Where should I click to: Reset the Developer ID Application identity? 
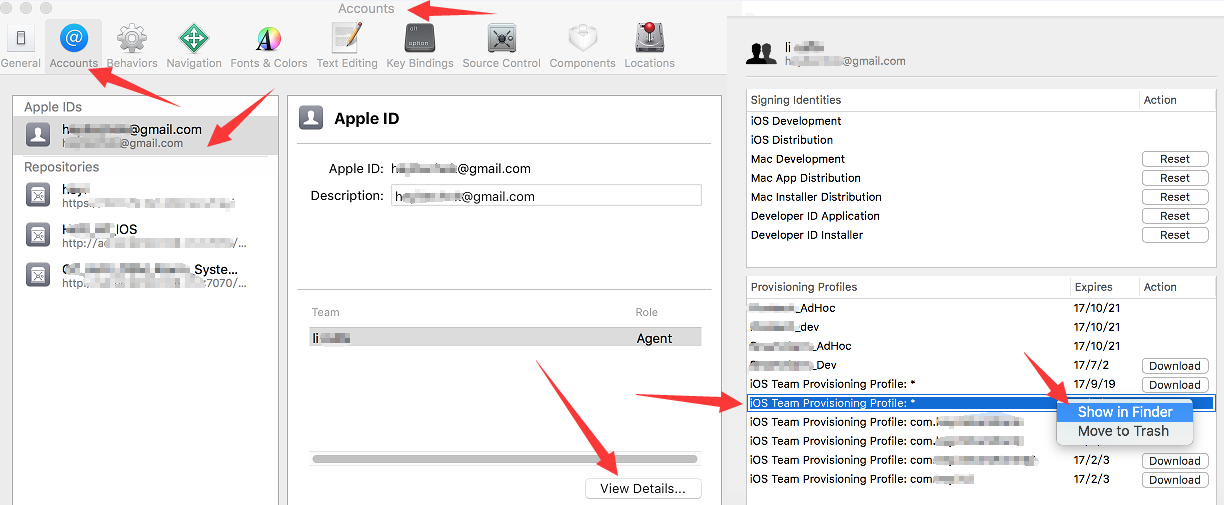click(x=1175, y=216)
